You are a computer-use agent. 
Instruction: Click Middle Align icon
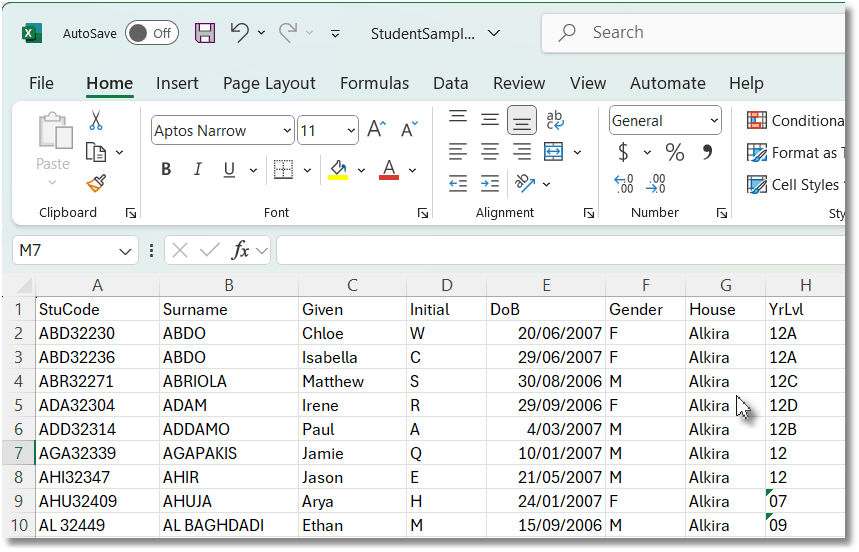tap(490, 119)
